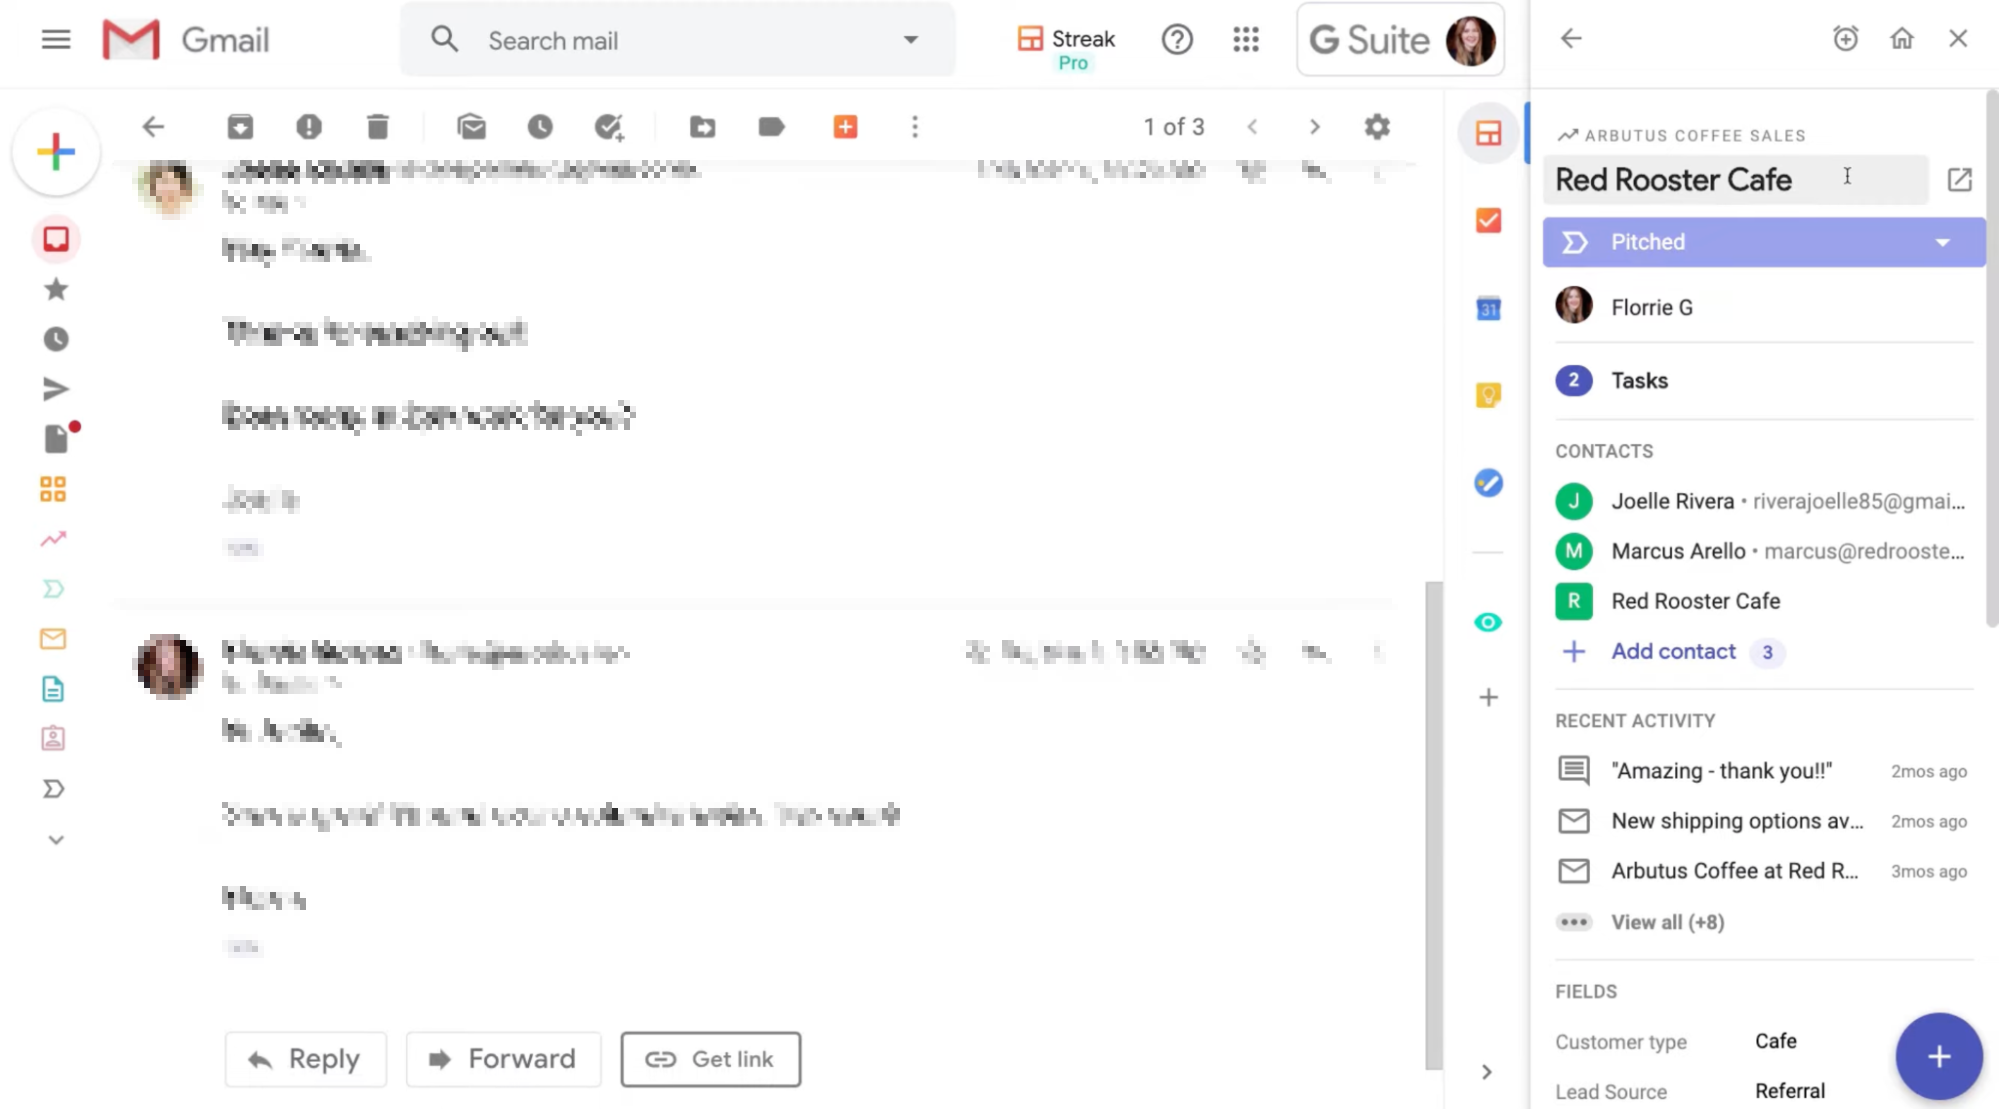Open Google Calendar addon in side panel
Screen dimensions: 1999x1109
(x=1488, y=308)
